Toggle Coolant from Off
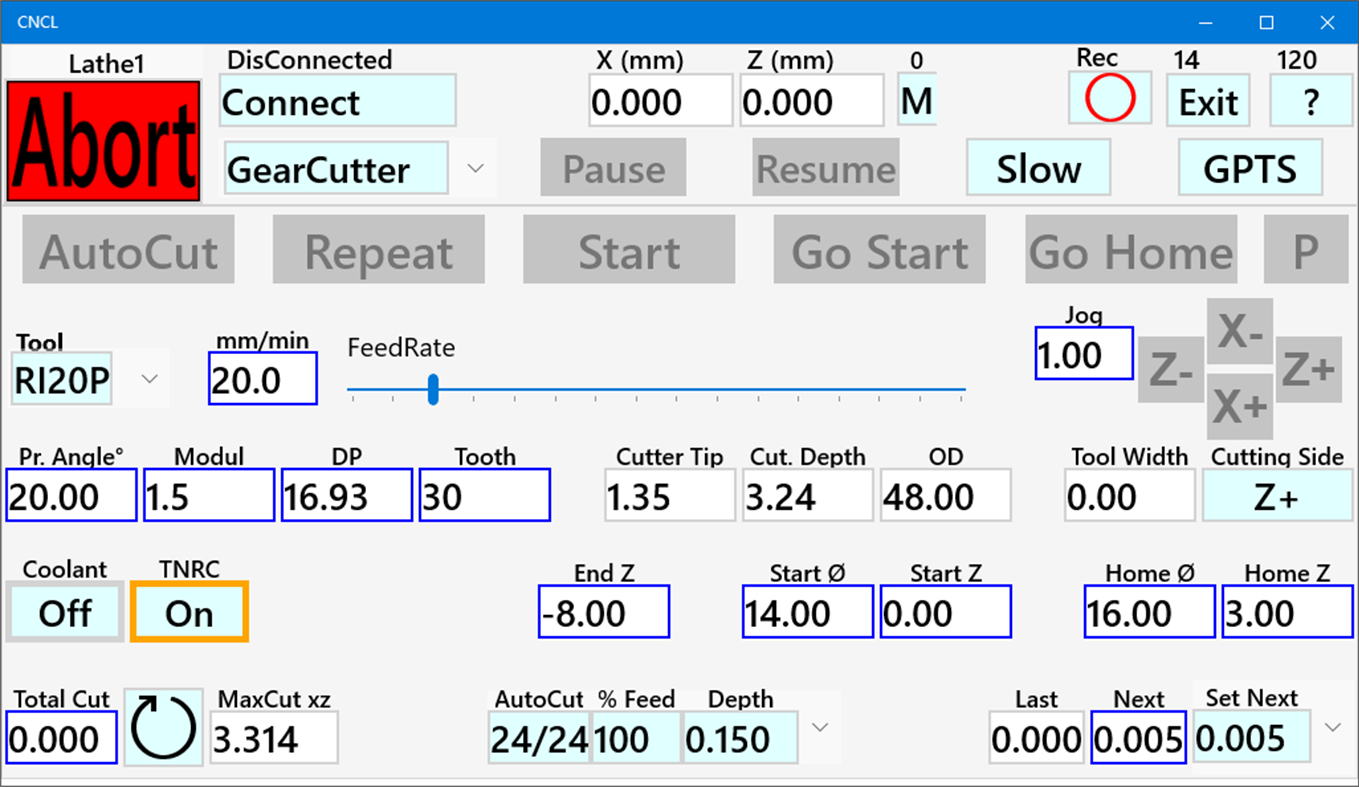The image size is (1359, 787). click(64, 611)
